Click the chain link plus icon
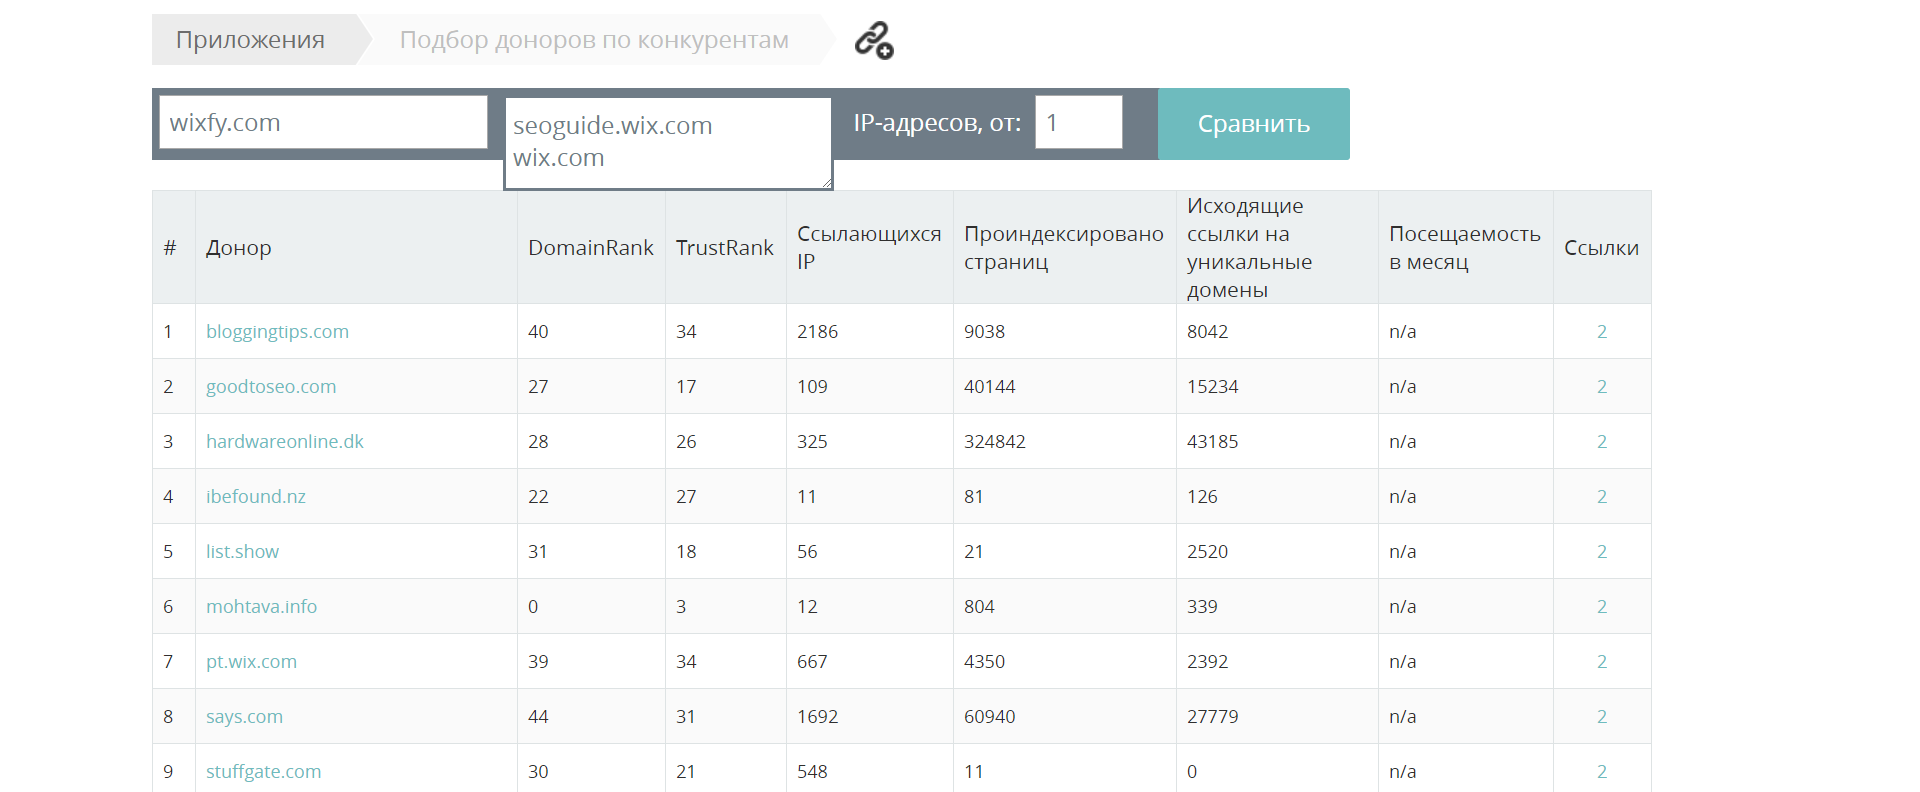Screen dimensions: 1920x792 pyautogui.click(x=874, y=41)
